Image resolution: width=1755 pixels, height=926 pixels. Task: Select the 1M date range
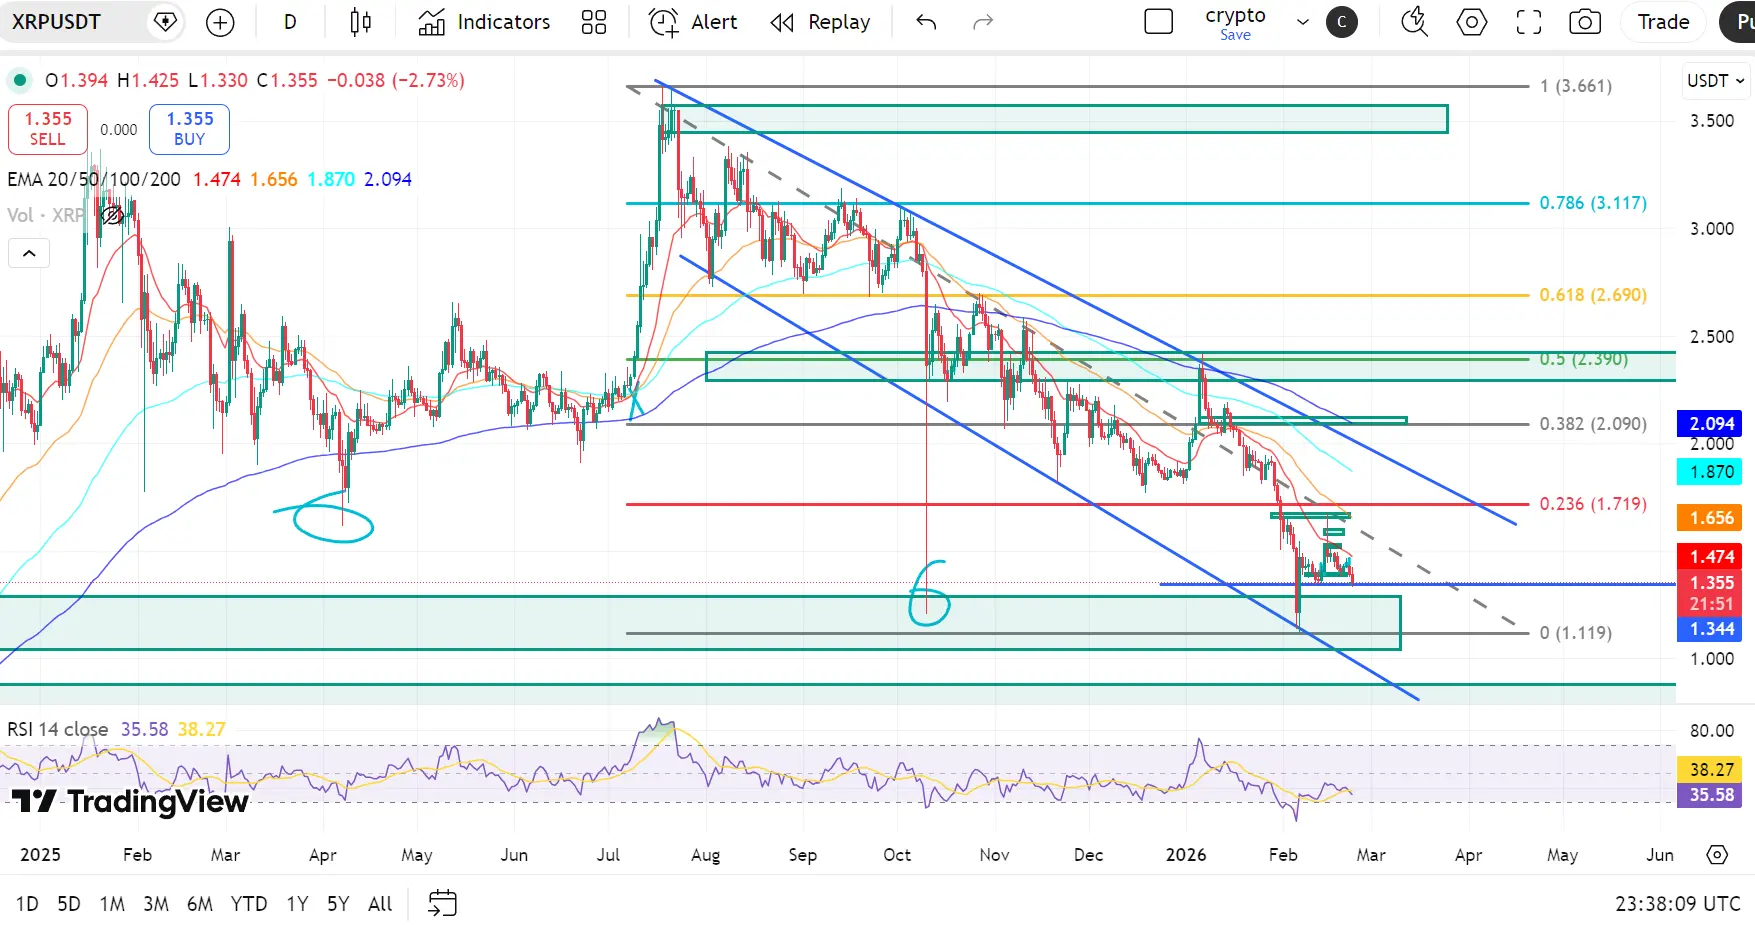pyautogui.click(x=112, y=904)
